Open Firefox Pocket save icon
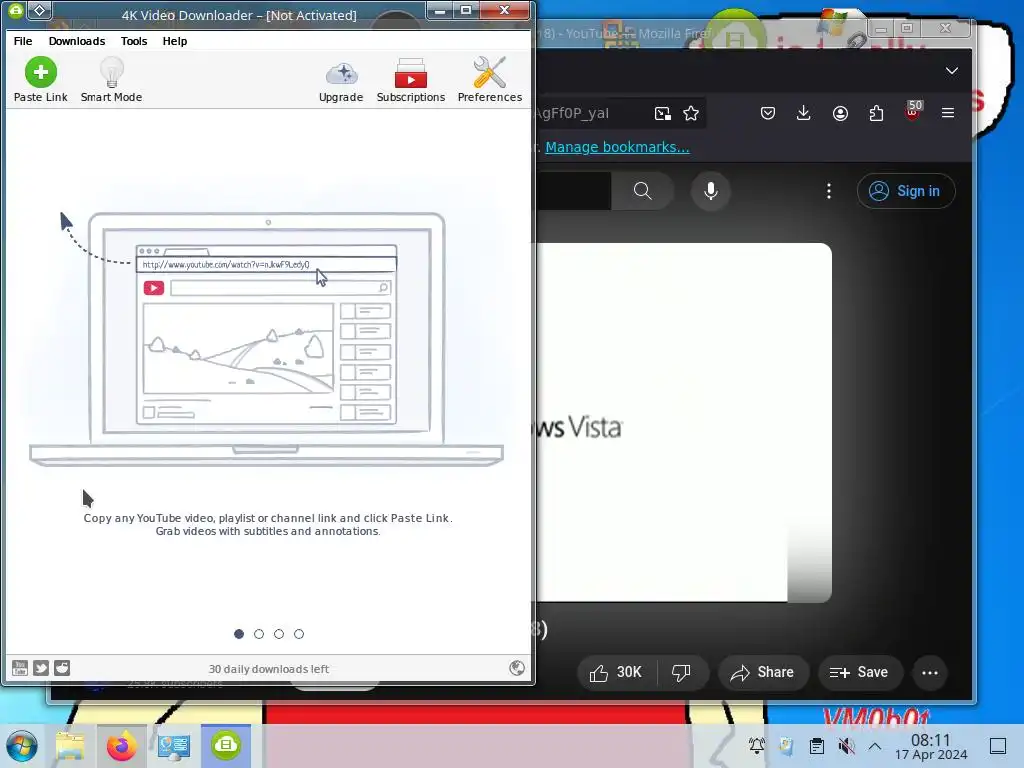Screen dimensions: 1024x768 point(768,114)
